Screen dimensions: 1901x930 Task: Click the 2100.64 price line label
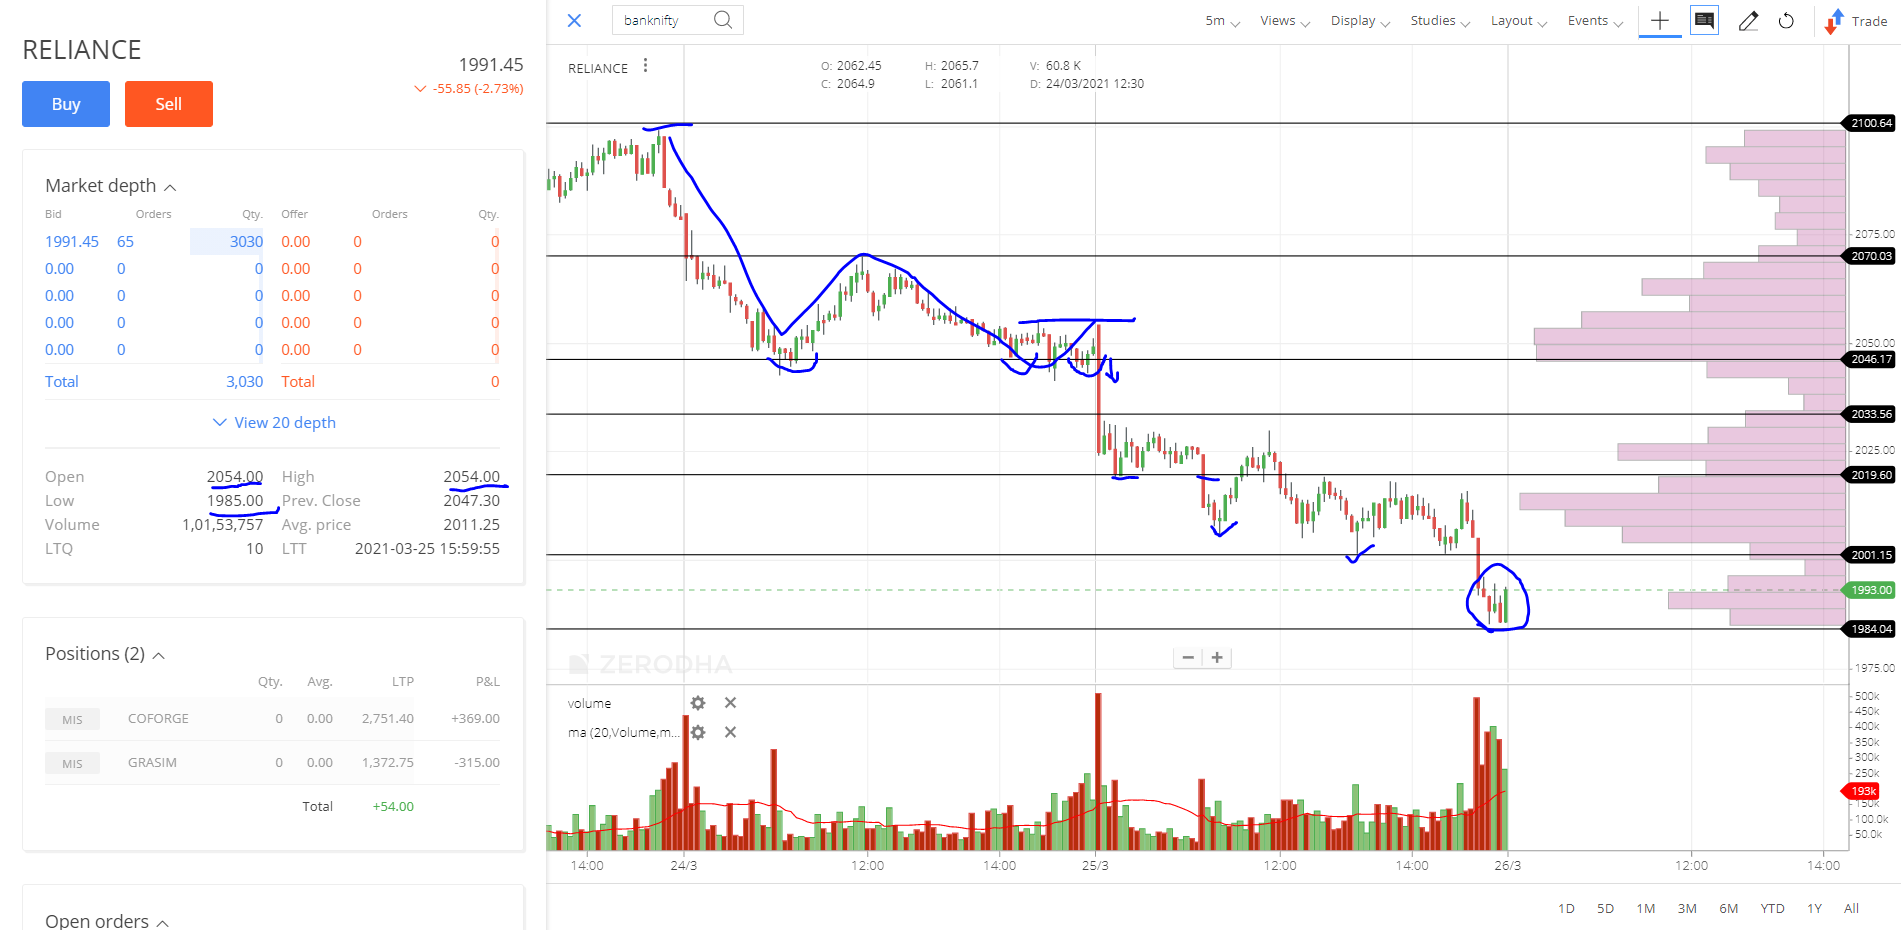tap(1870, 123)
